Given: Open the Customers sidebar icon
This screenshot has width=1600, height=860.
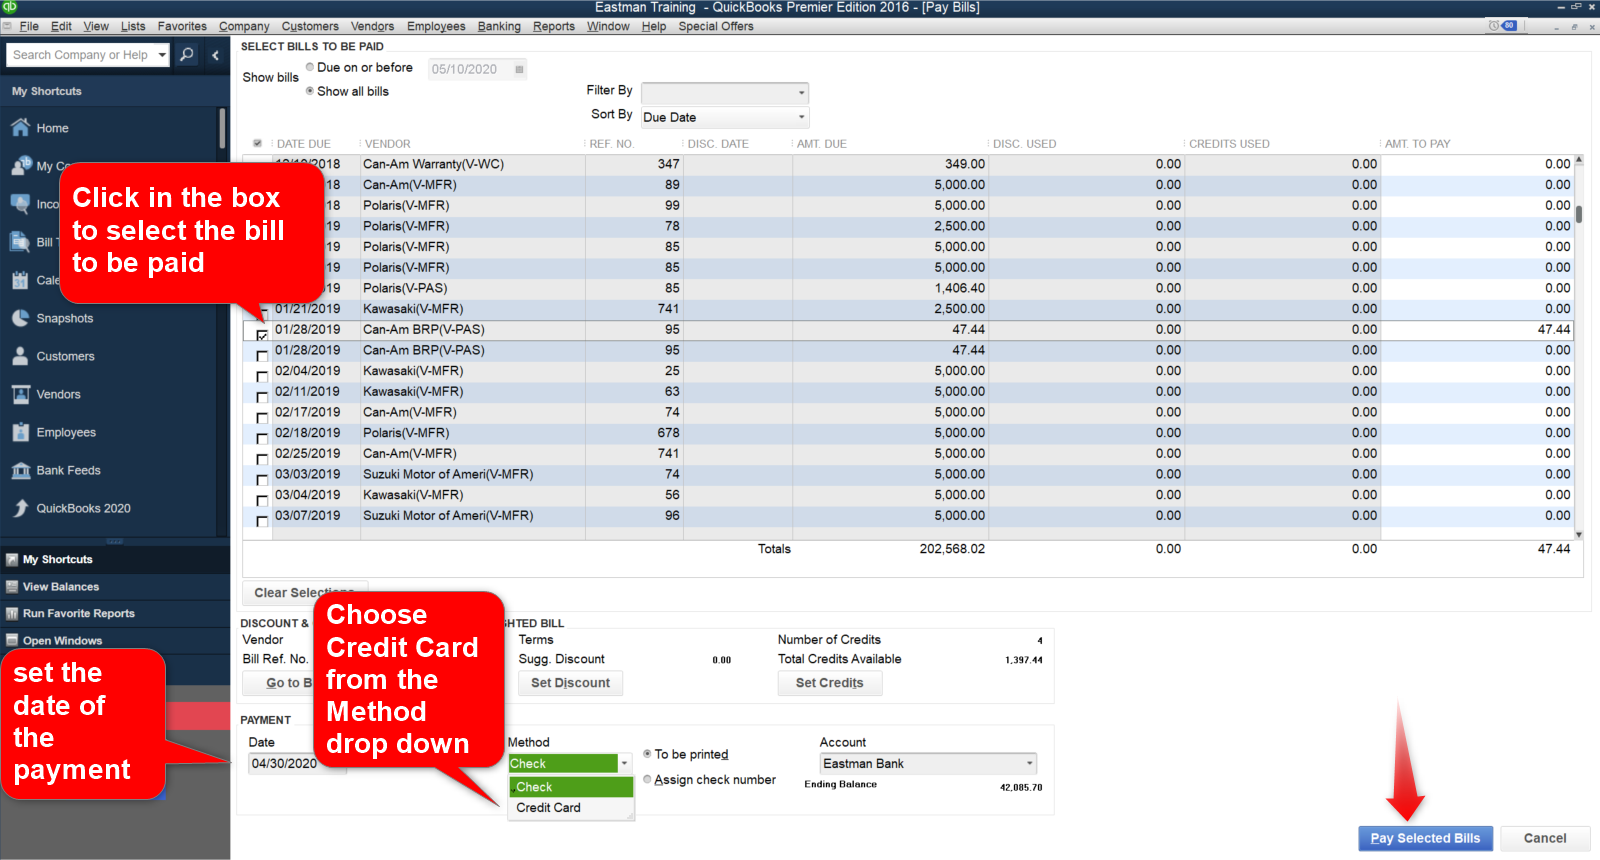Looking at the screenshot, I should [x=20, y=356].
